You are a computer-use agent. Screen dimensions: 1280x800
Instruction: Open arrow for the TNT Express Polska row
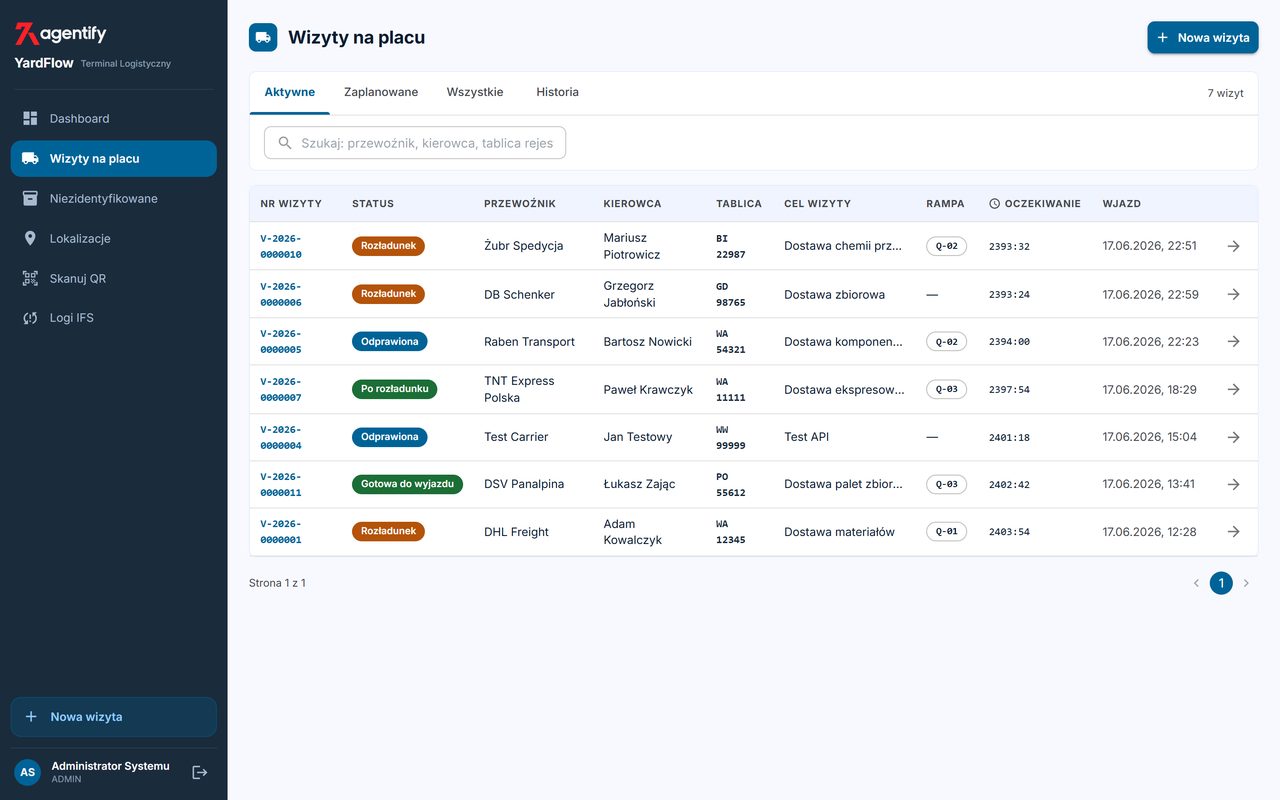[1234, 389]
